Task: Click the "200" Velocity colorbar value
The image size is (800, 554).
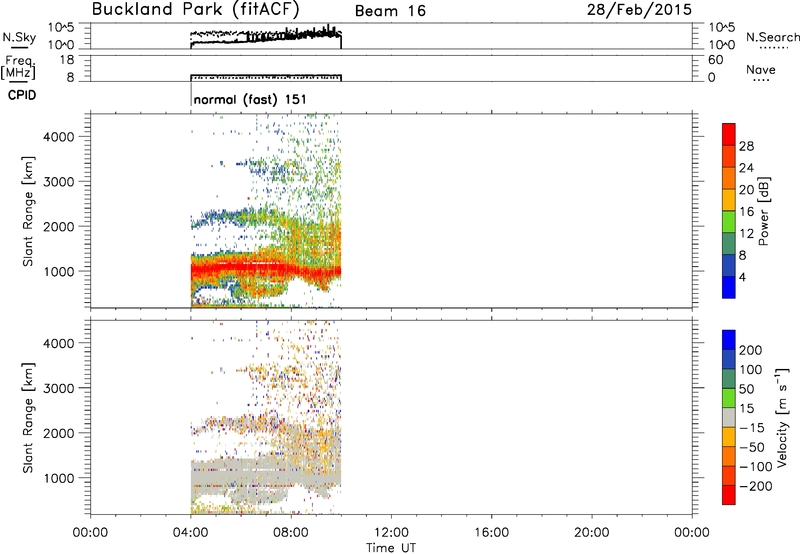Action: pyautogui.click(x=751, y=350)
